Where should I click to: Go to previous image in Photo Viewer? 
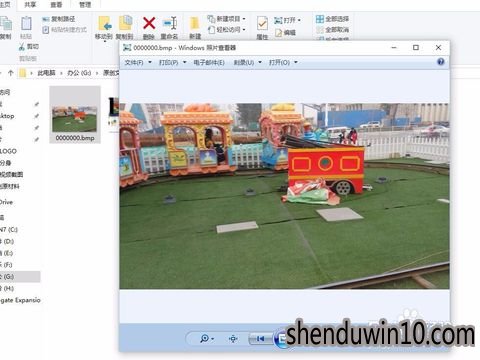click(260, 339)
